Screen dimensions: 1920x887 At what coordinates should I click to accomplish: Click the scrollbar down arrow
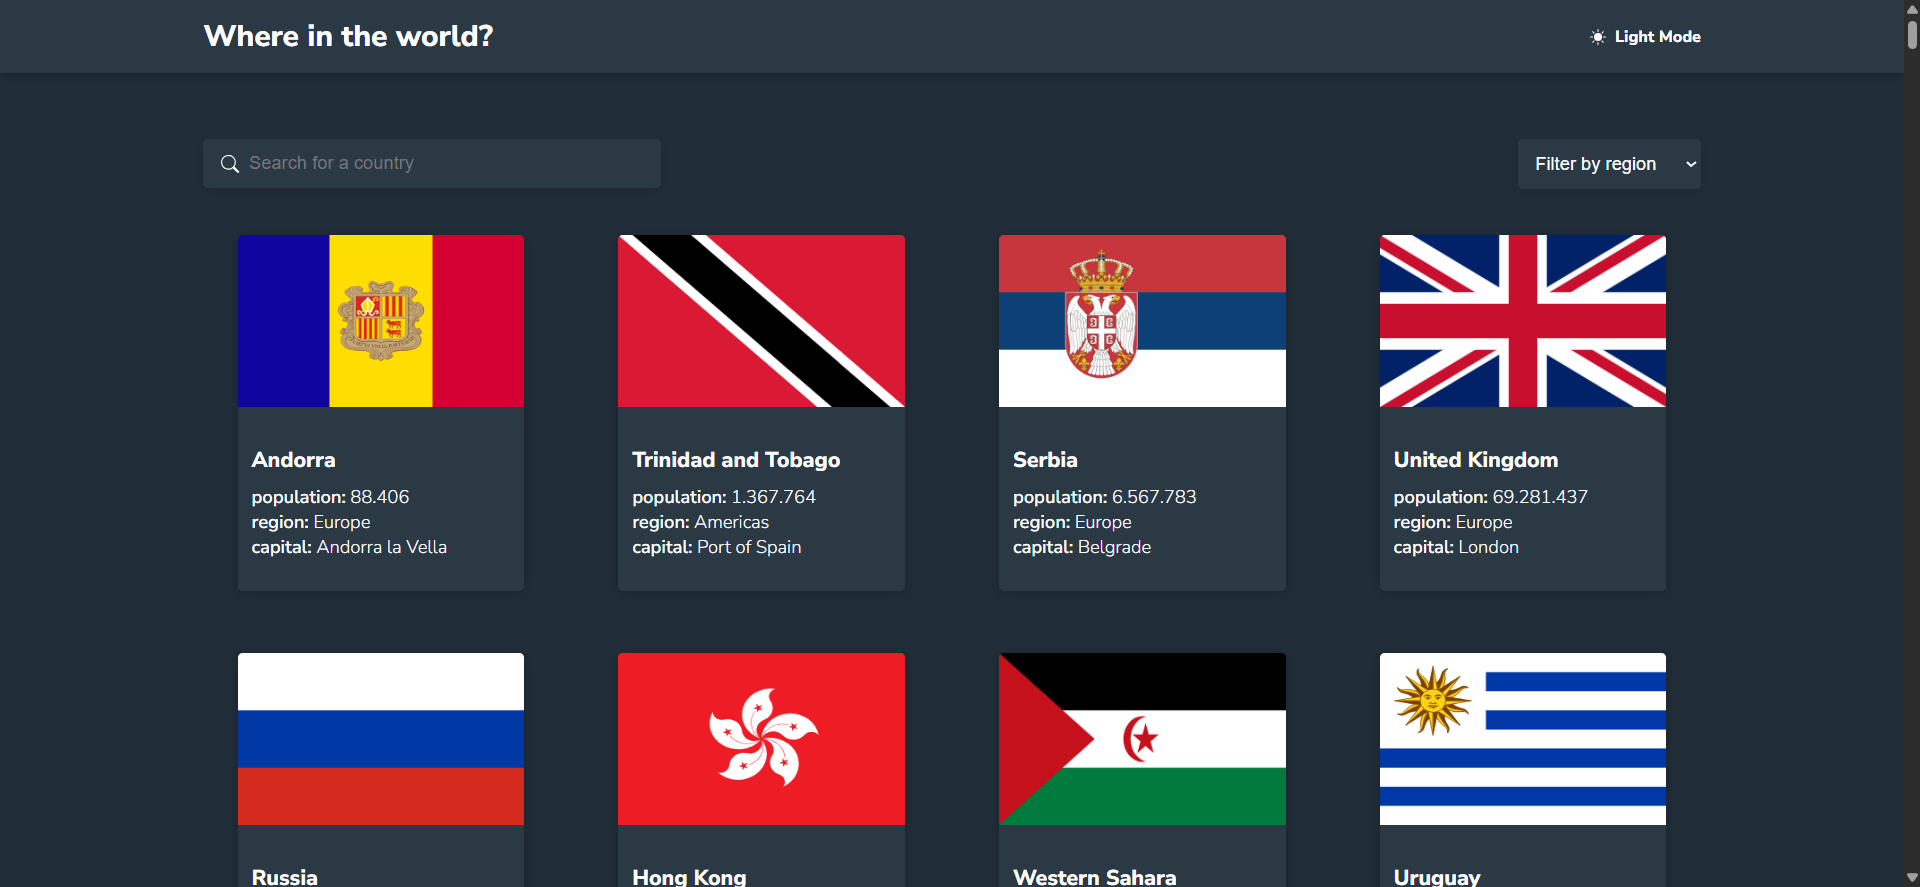click(1911, 878)
